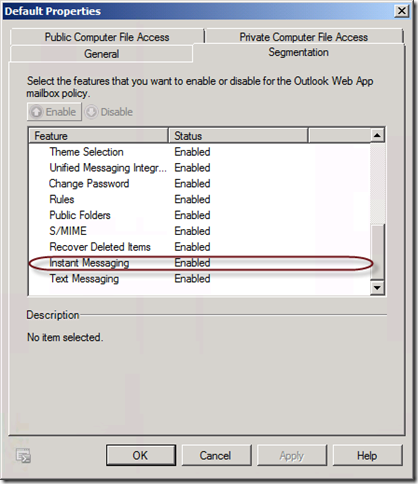
Task: Open the Private Computer File Access tab
Action: point(304,37)
